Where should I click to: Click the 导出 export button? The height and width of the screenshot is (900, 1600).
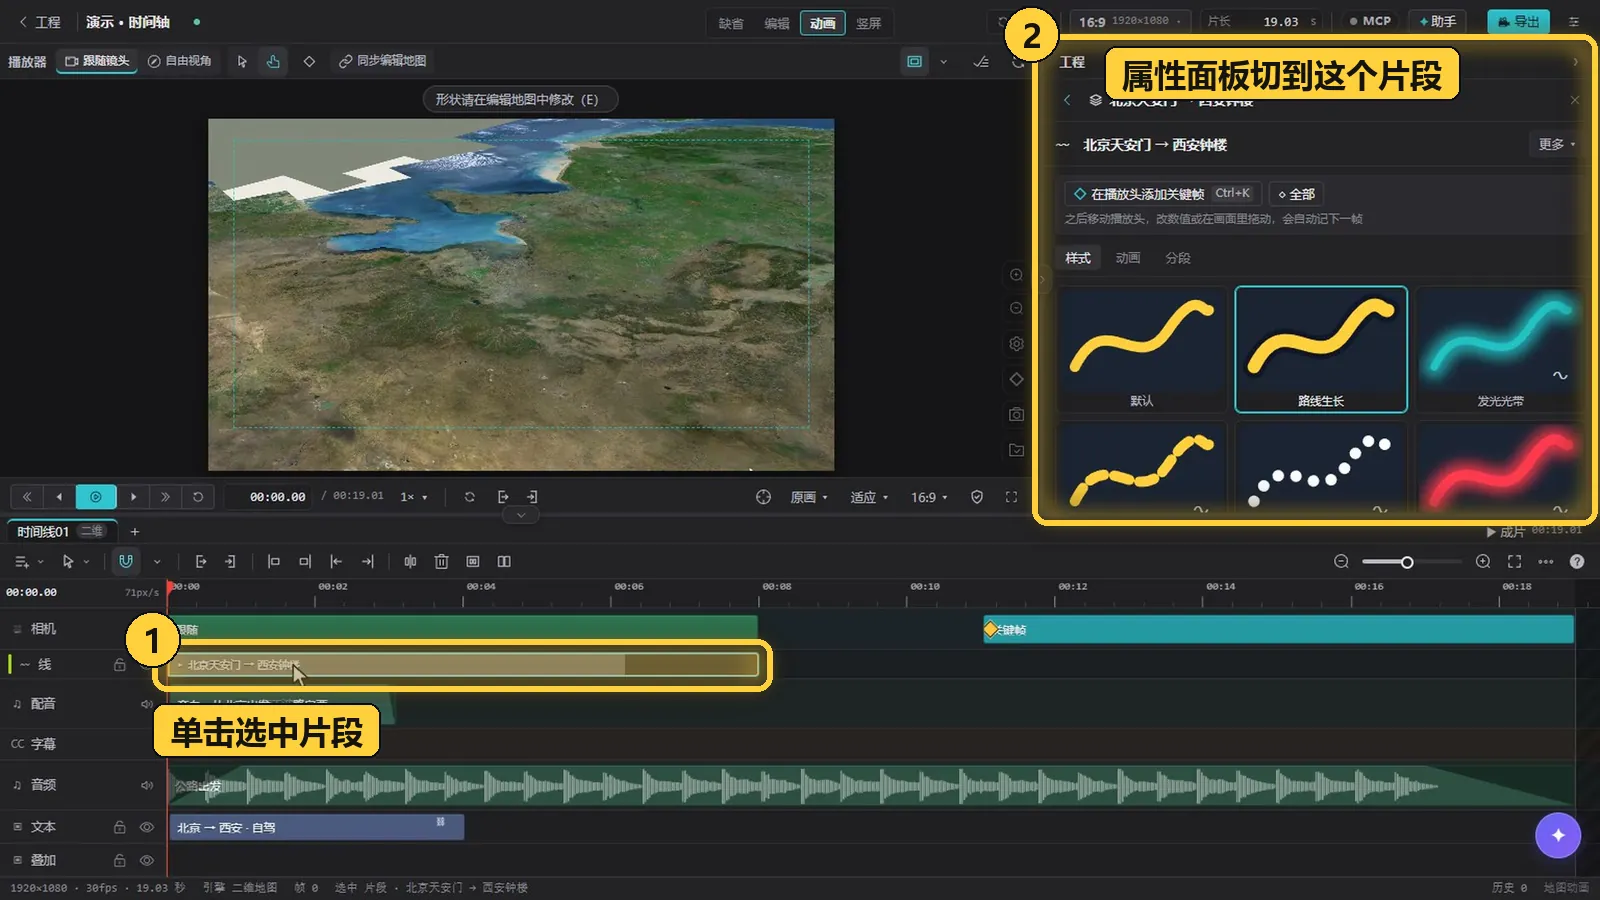(x=1518, y=21)
